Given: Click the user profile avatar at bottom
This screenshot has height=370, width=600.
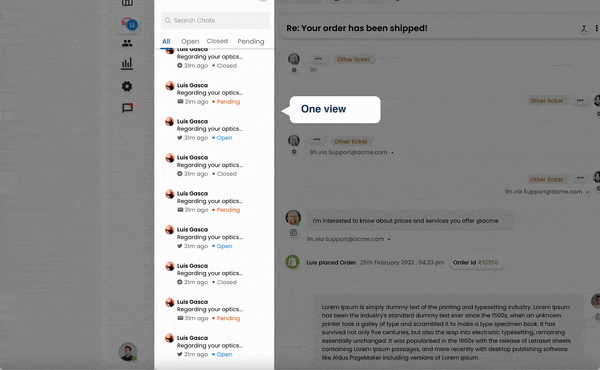Looking at the screenshot, I should tap(128, 352).
